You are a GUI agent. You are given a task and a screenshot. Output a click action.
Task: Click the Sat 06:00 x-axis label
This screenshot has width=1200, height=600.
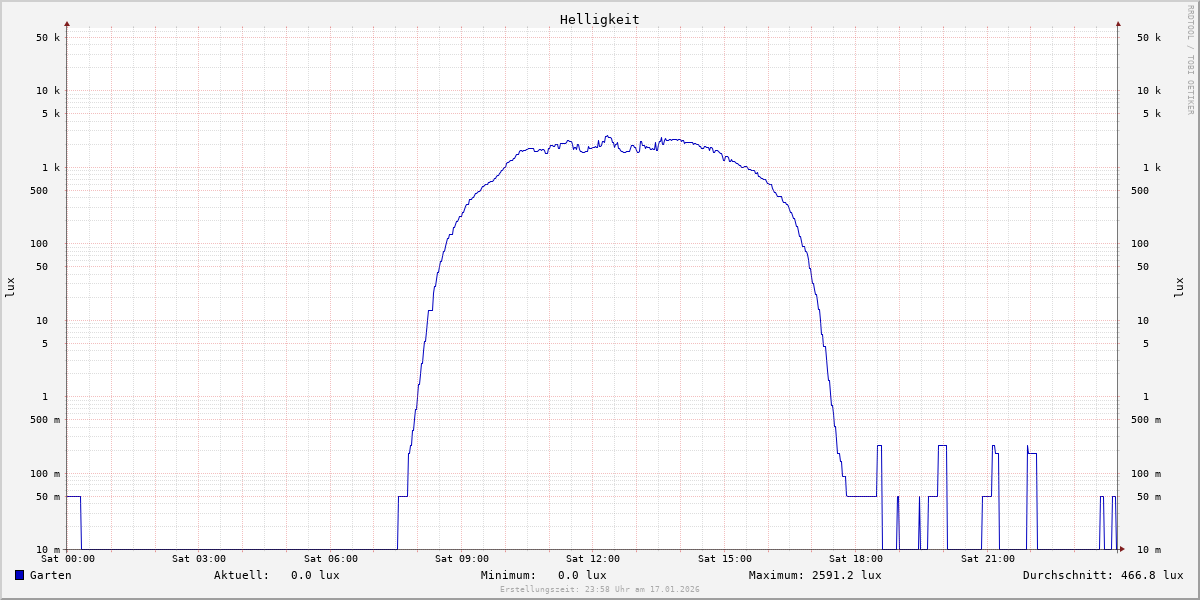click(330, 559)
